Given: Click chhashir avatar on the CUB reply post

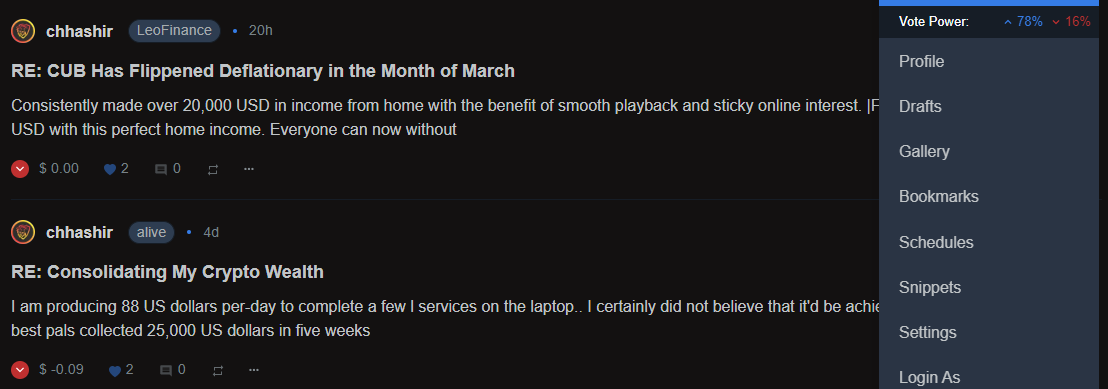Looking at the screenshot, I should pyautogui.click(x=23, y=31).
